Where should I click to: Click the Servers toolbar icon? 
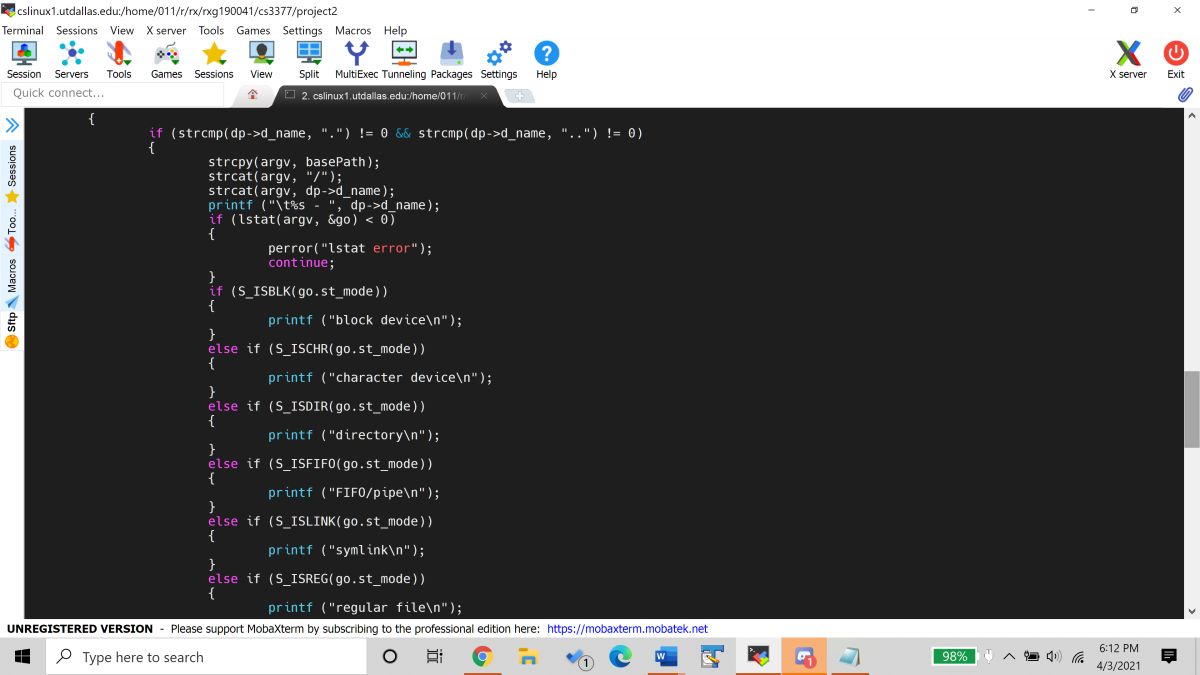[x=71, y=60]
